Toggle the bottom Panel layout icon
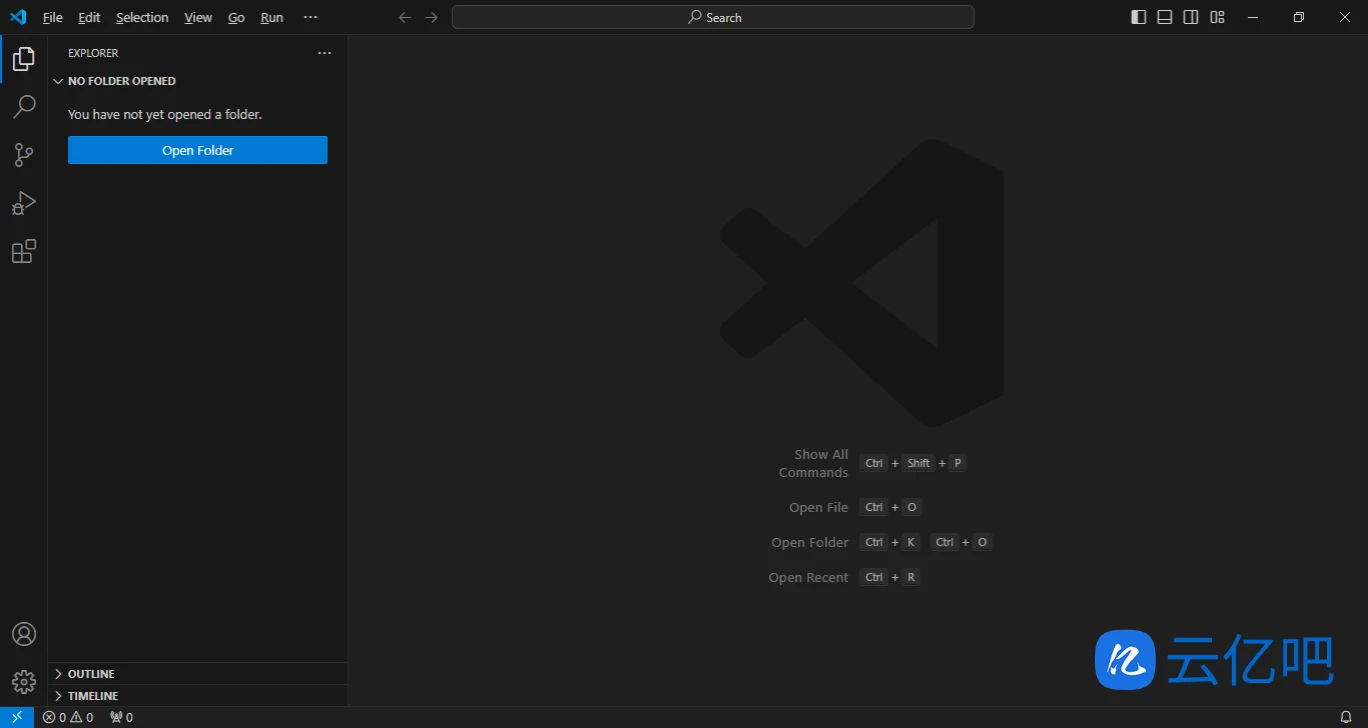The height and width of the screenshot is (728, 1368). point(1165,17)
